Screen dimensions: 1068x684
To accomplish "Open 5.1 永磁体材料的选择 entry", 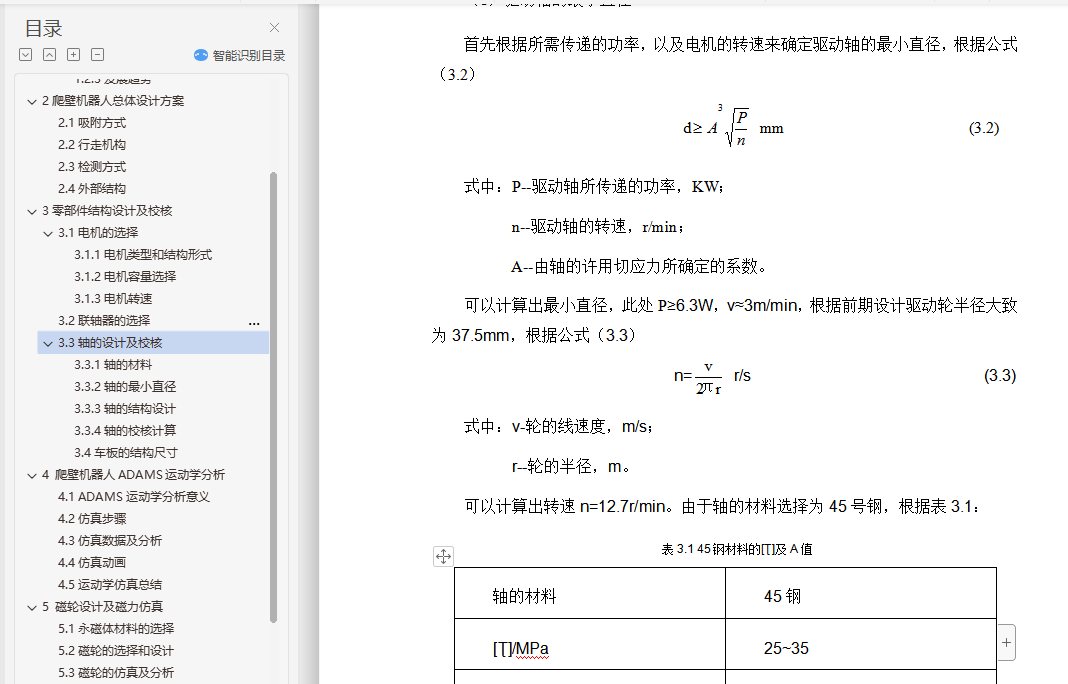I will 116,628.
